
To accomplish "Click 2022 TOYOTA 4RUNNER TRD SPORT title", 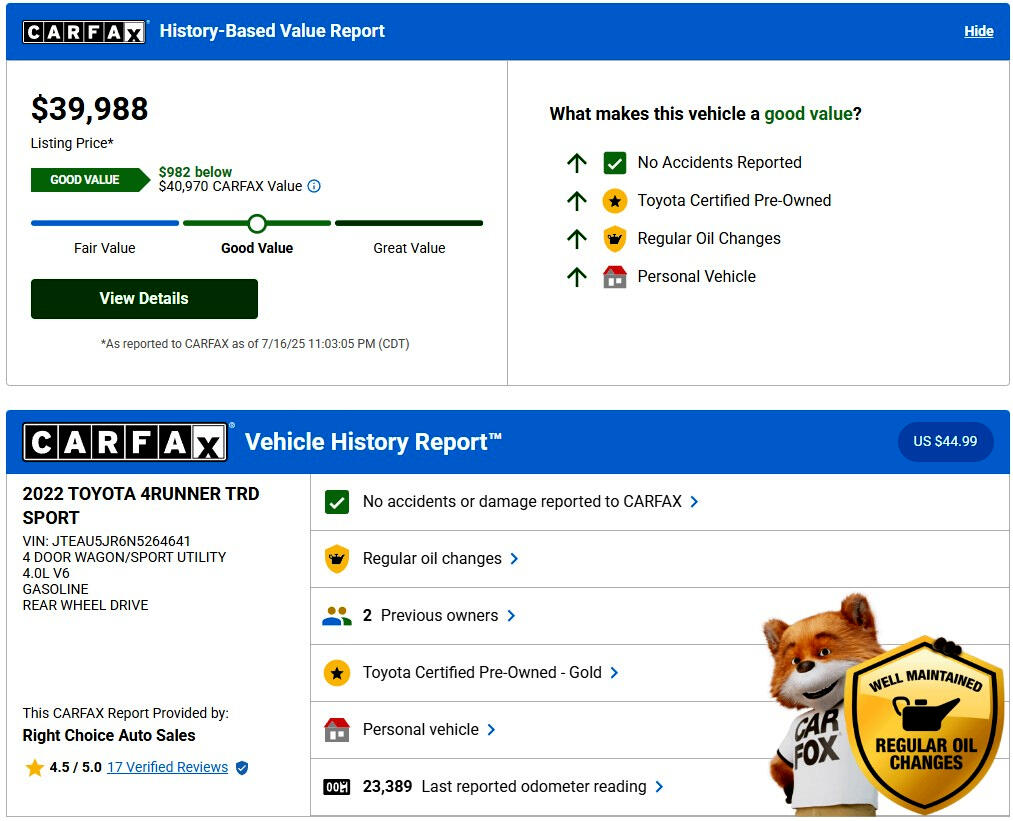I will (141, 506).
